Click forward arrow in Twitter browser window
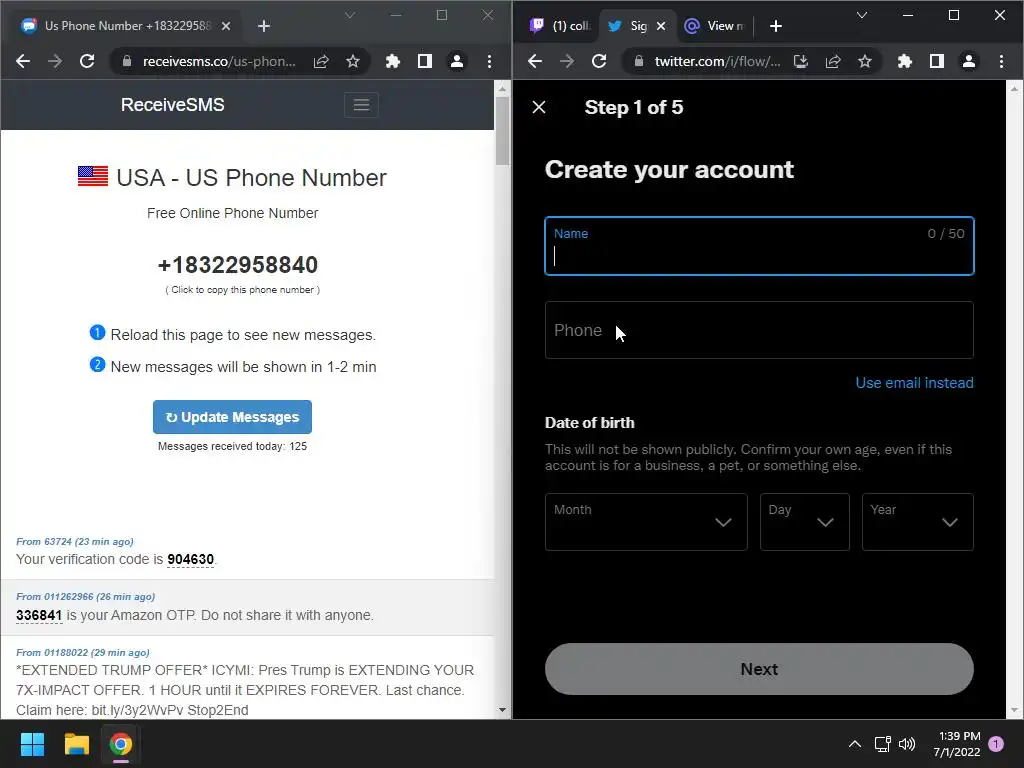 point(567,61)
